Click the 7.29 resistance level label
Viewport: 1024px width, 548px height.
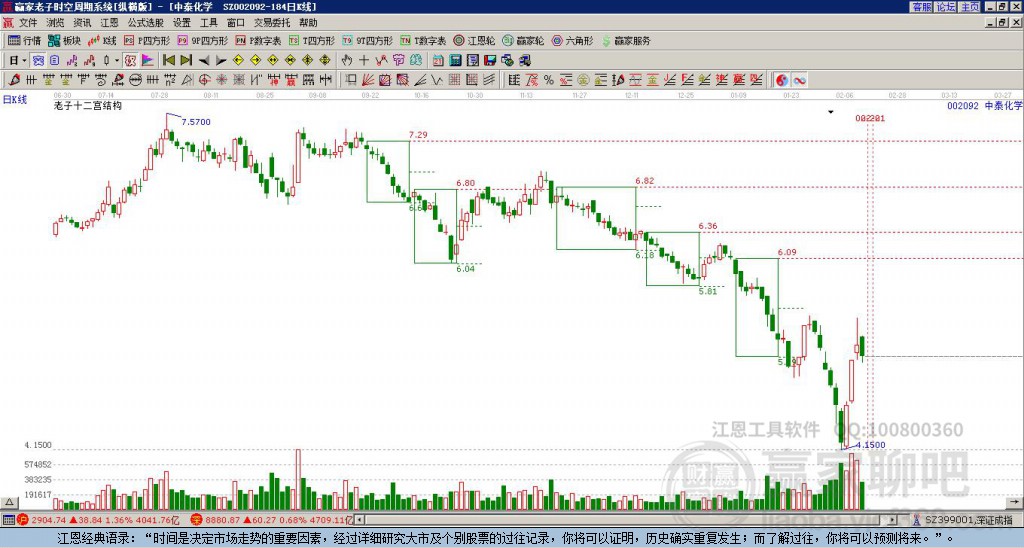418,135
